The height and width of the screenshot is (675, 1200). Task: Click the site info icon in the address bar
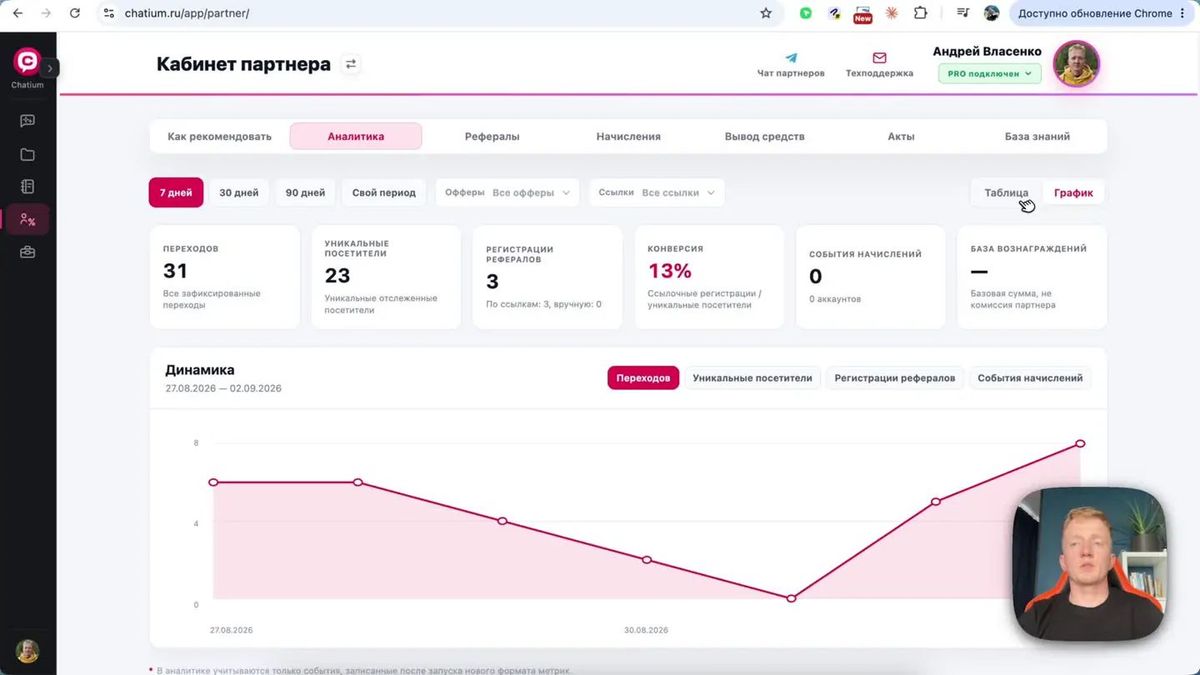point(109,13)
